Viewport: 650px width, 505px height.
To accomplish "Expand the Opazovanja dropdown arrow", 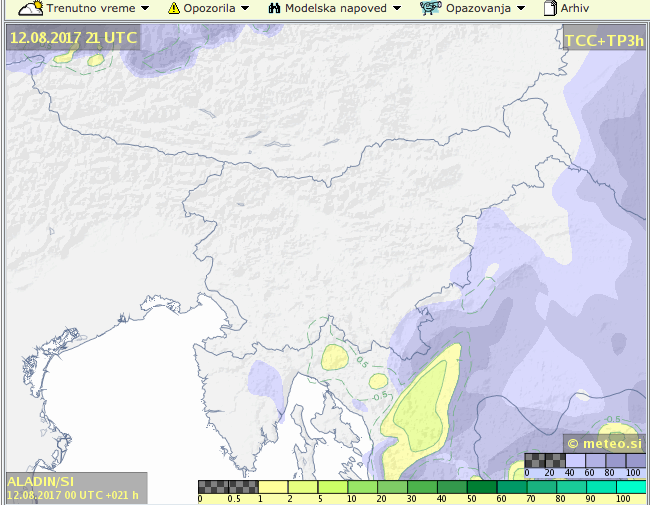I will 520,8.
